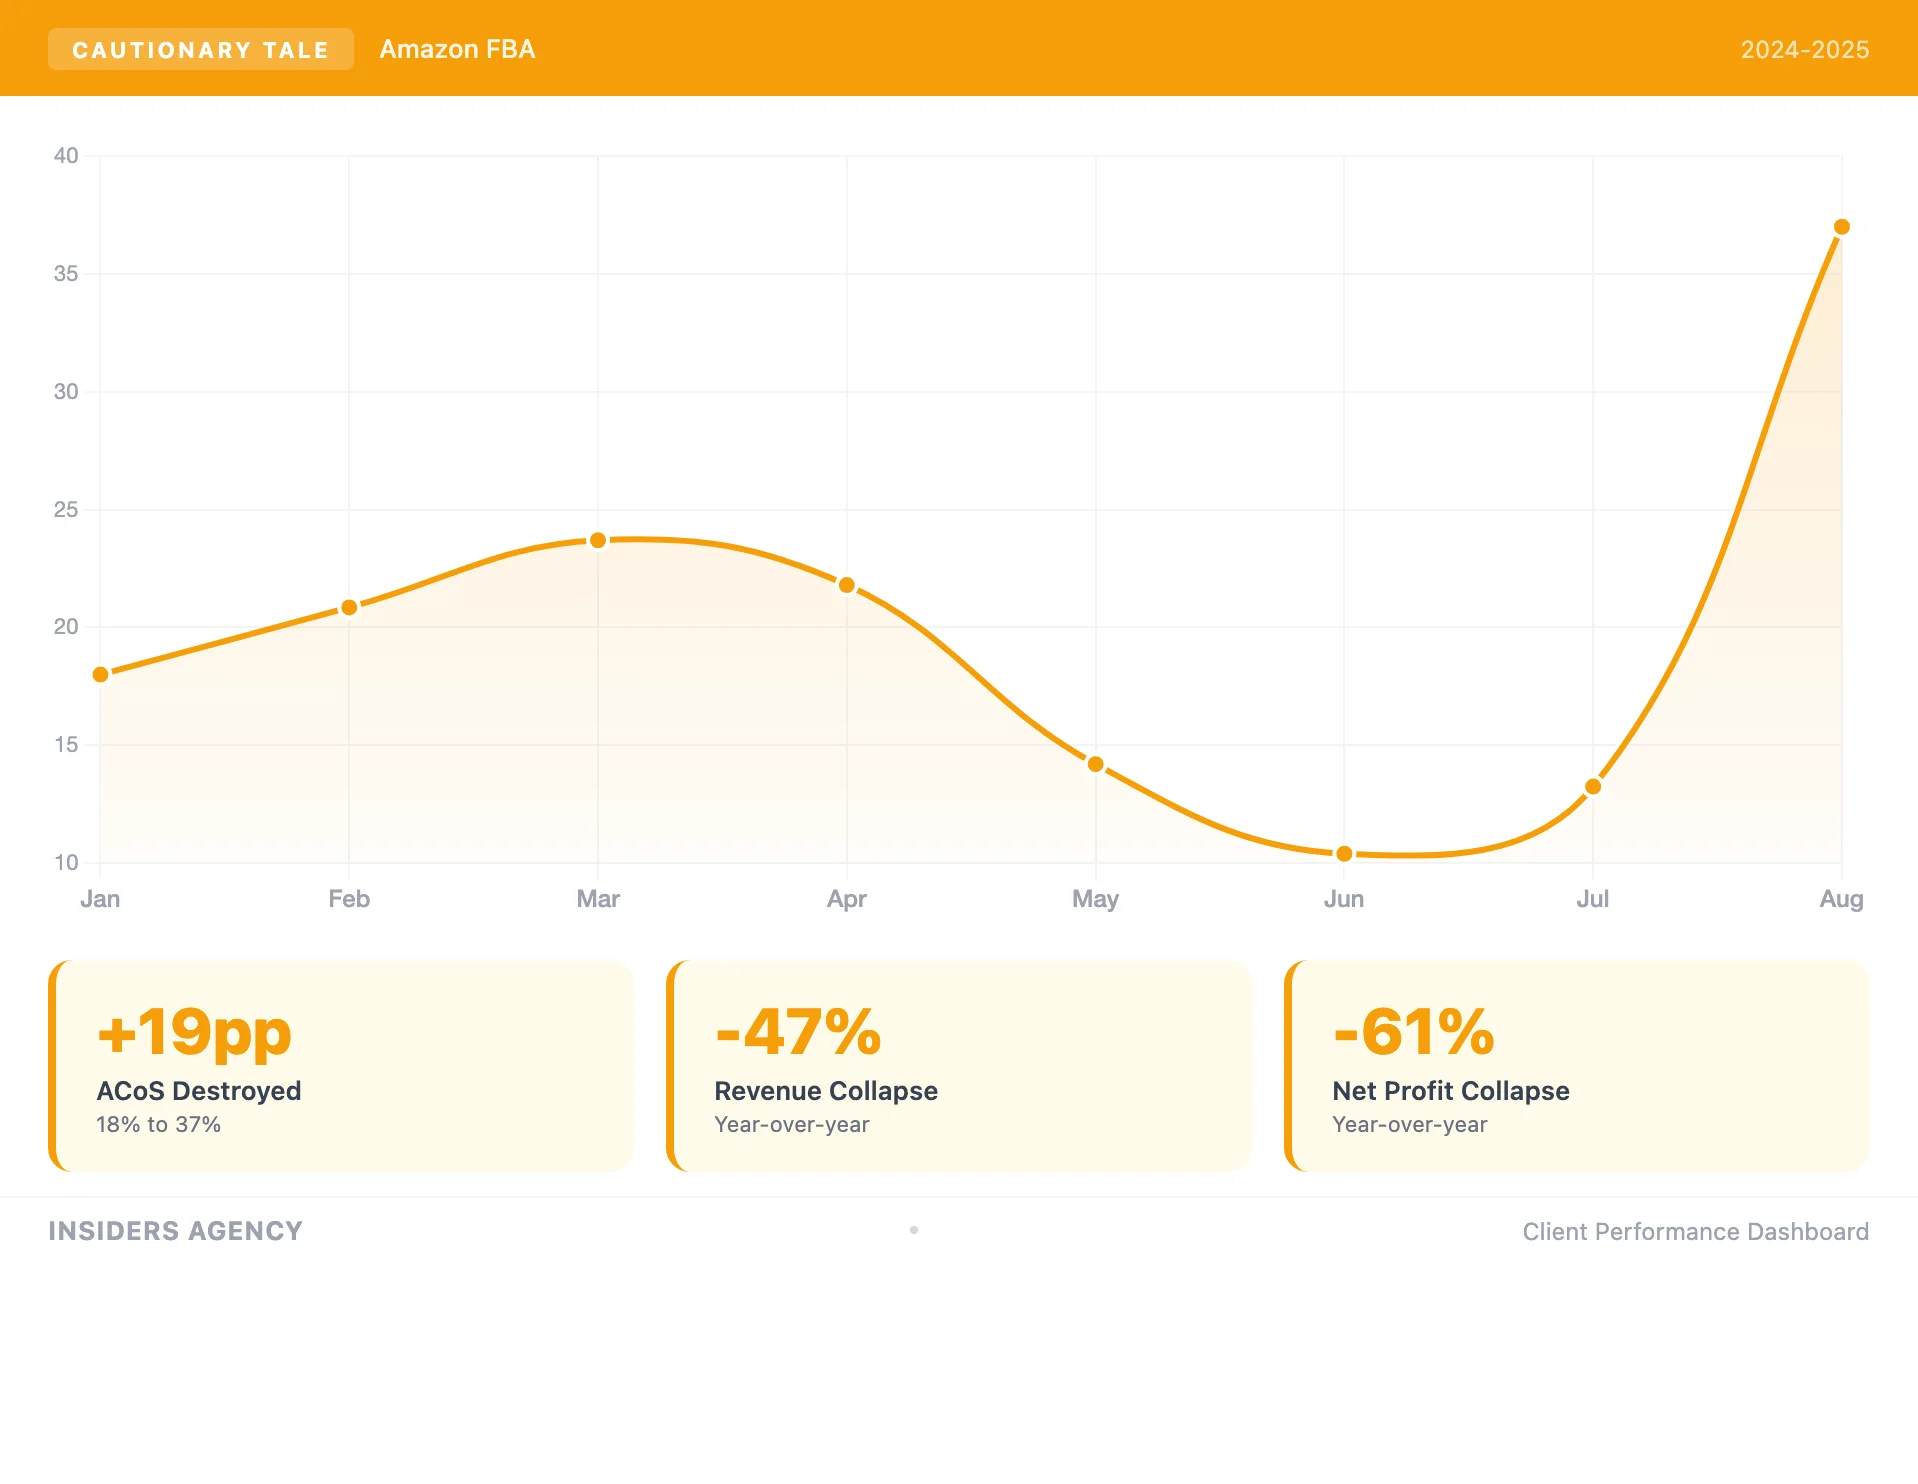Click the August highest data point
Screen dimensions: 1918x1484
[1841, 227]
